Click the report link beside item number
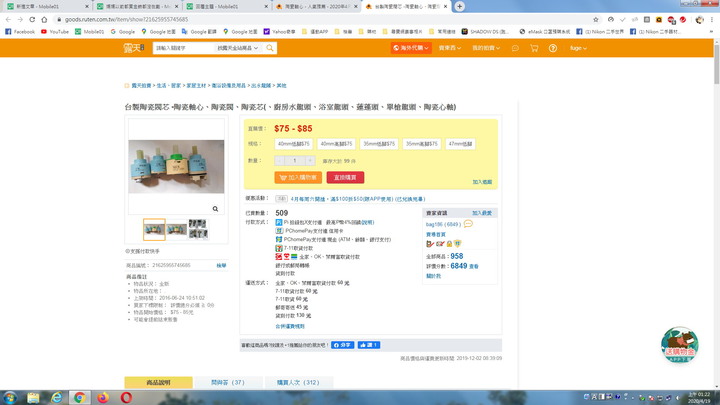The height and width of the screenshot is (405, 720). [221, 265]
